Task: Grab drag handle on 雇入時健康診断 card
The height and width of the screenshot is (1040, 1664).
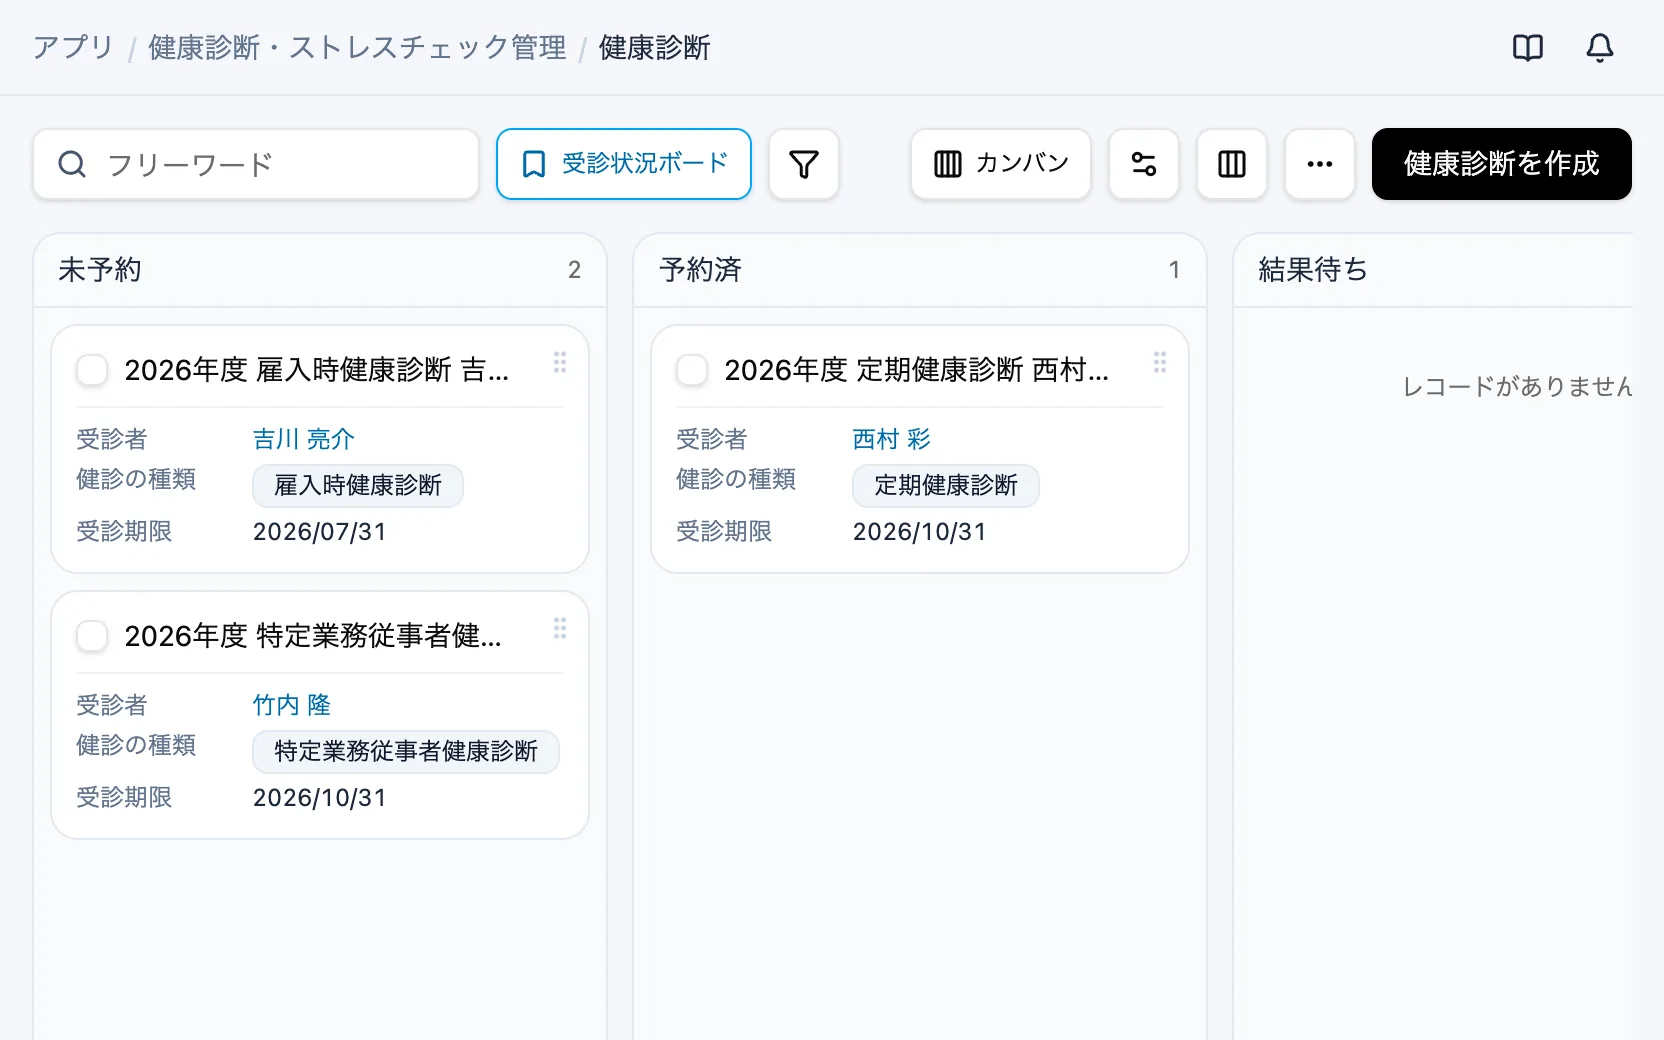Action: pos(560,362)
